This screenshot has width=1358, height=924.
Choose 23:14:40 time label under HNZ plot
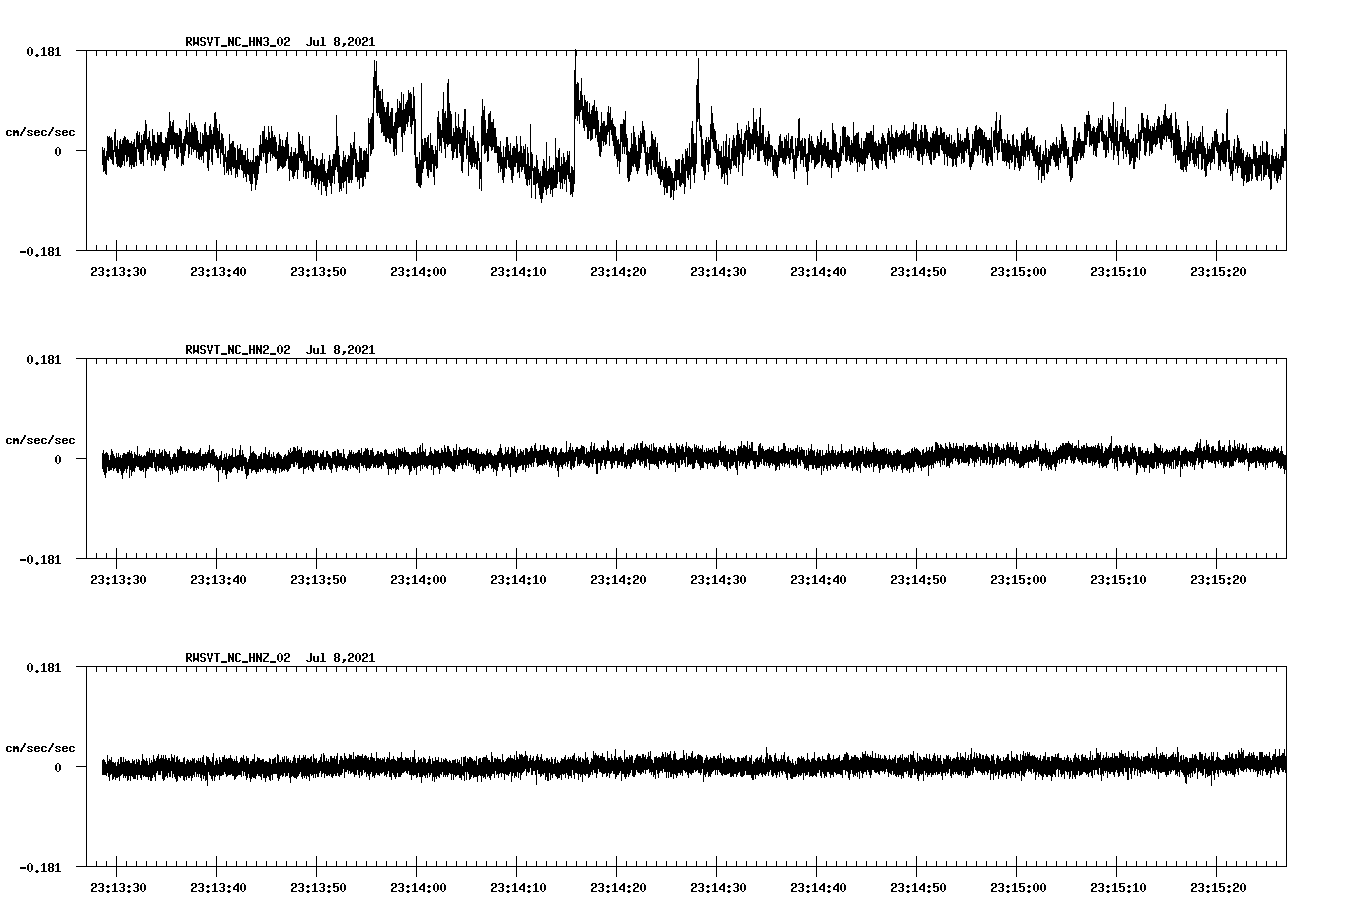click(818, 888)
